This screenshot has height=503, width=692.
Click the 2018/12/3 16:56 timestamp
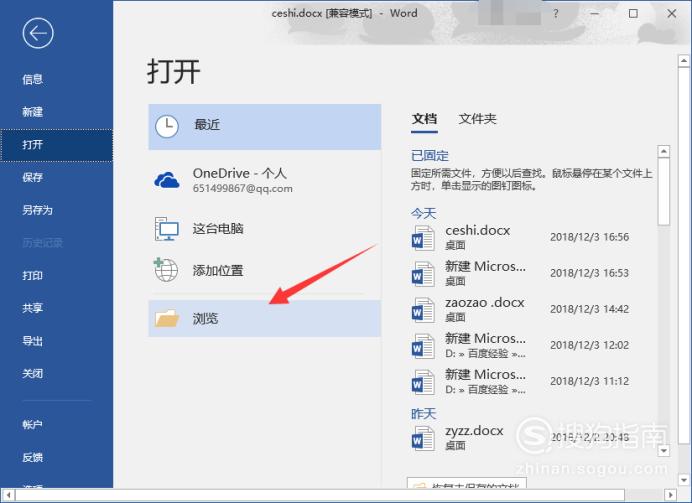(590, 237)
